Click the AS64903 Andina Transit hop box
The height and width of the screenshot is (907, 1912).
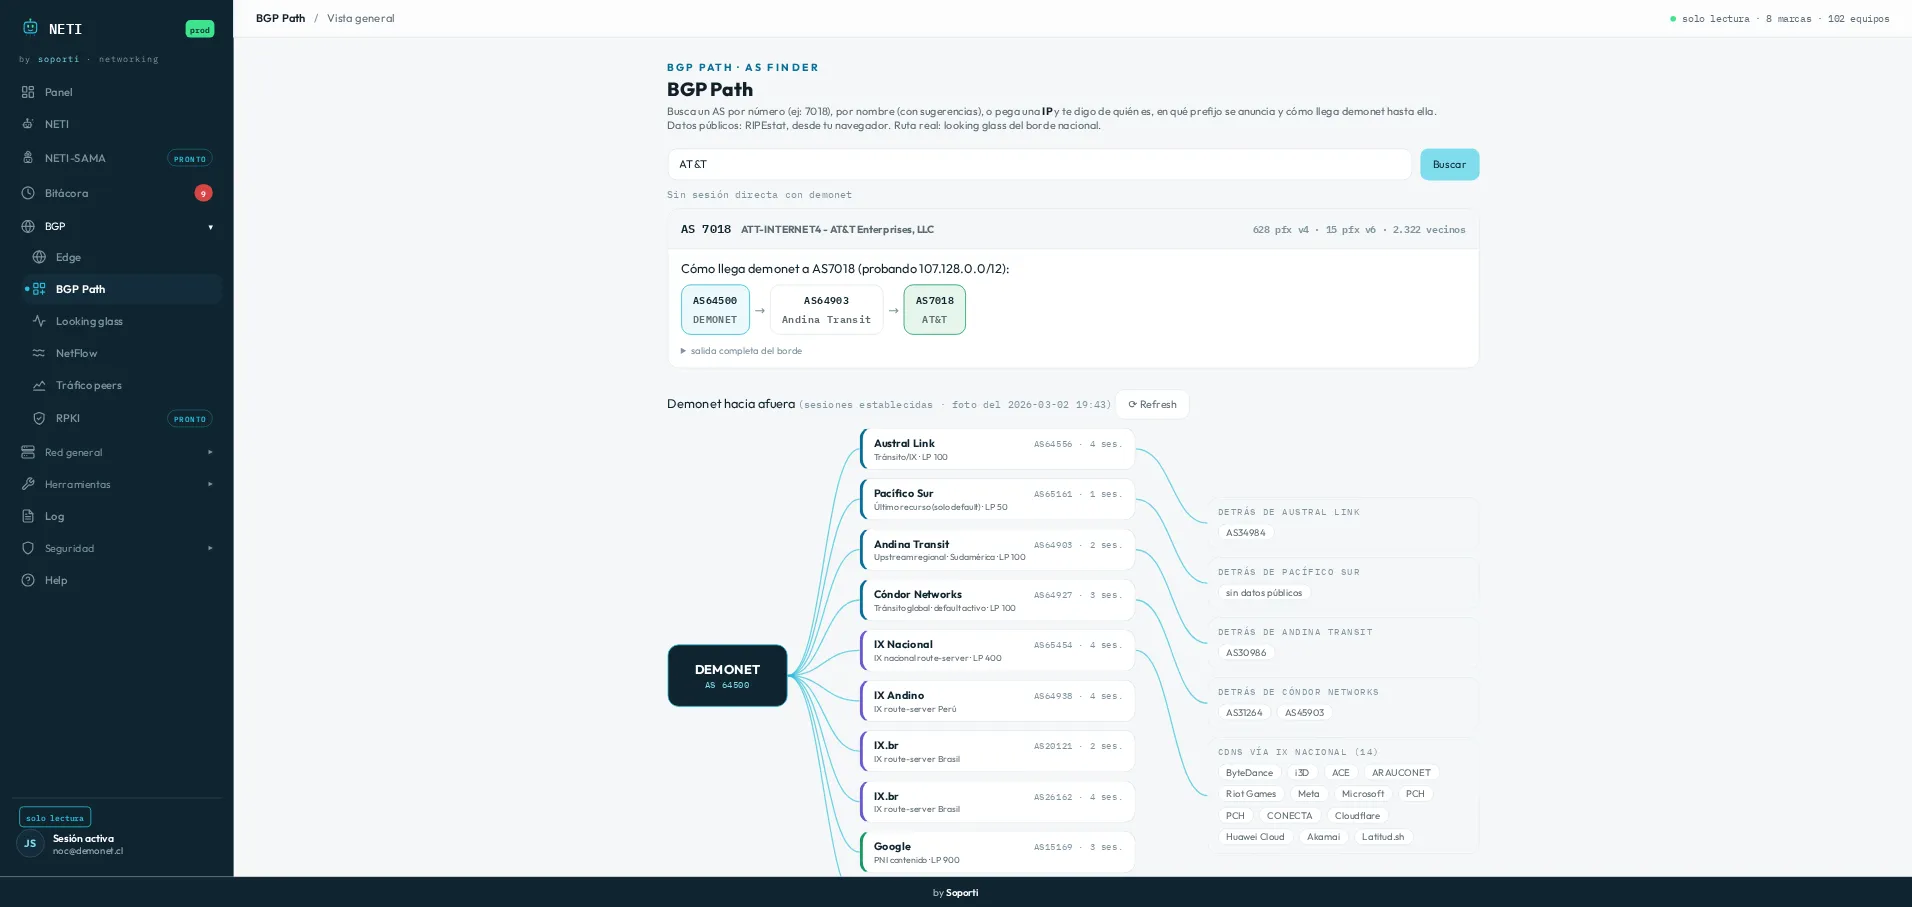tap(826, 310)
